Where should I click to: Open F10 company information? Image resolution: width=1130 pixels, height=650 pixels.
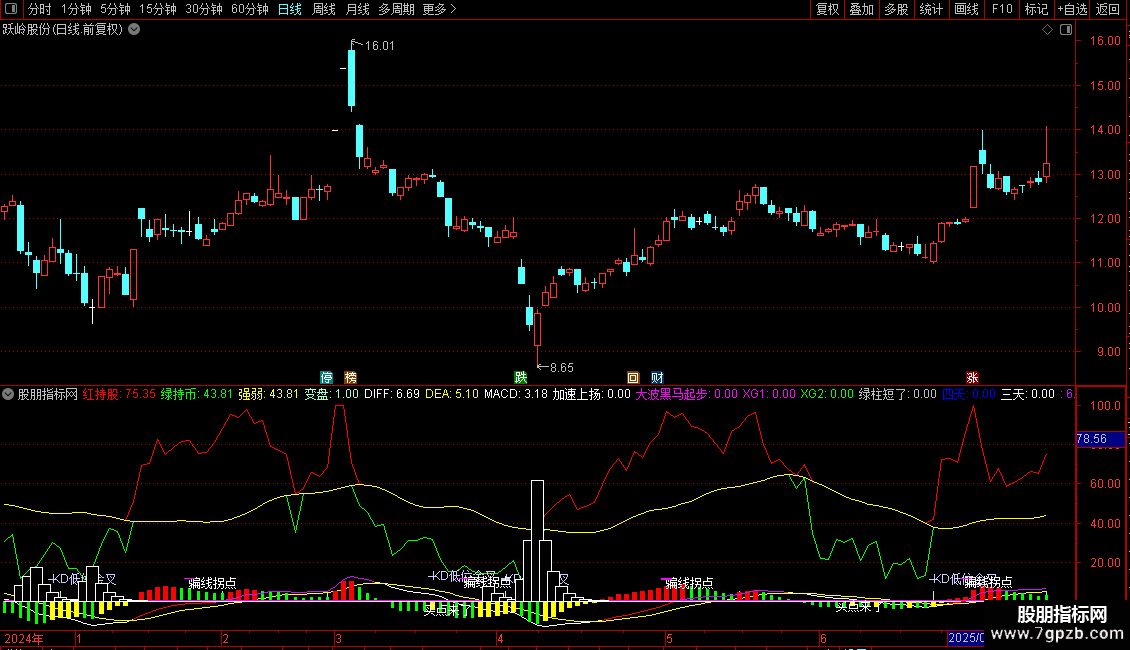(x=1002, y=9)
